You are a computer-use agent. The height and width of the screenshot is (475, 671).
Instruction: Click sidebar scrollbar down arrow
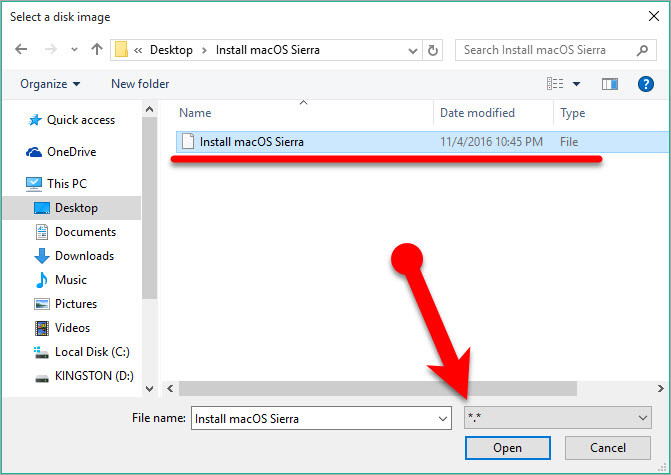149,389
